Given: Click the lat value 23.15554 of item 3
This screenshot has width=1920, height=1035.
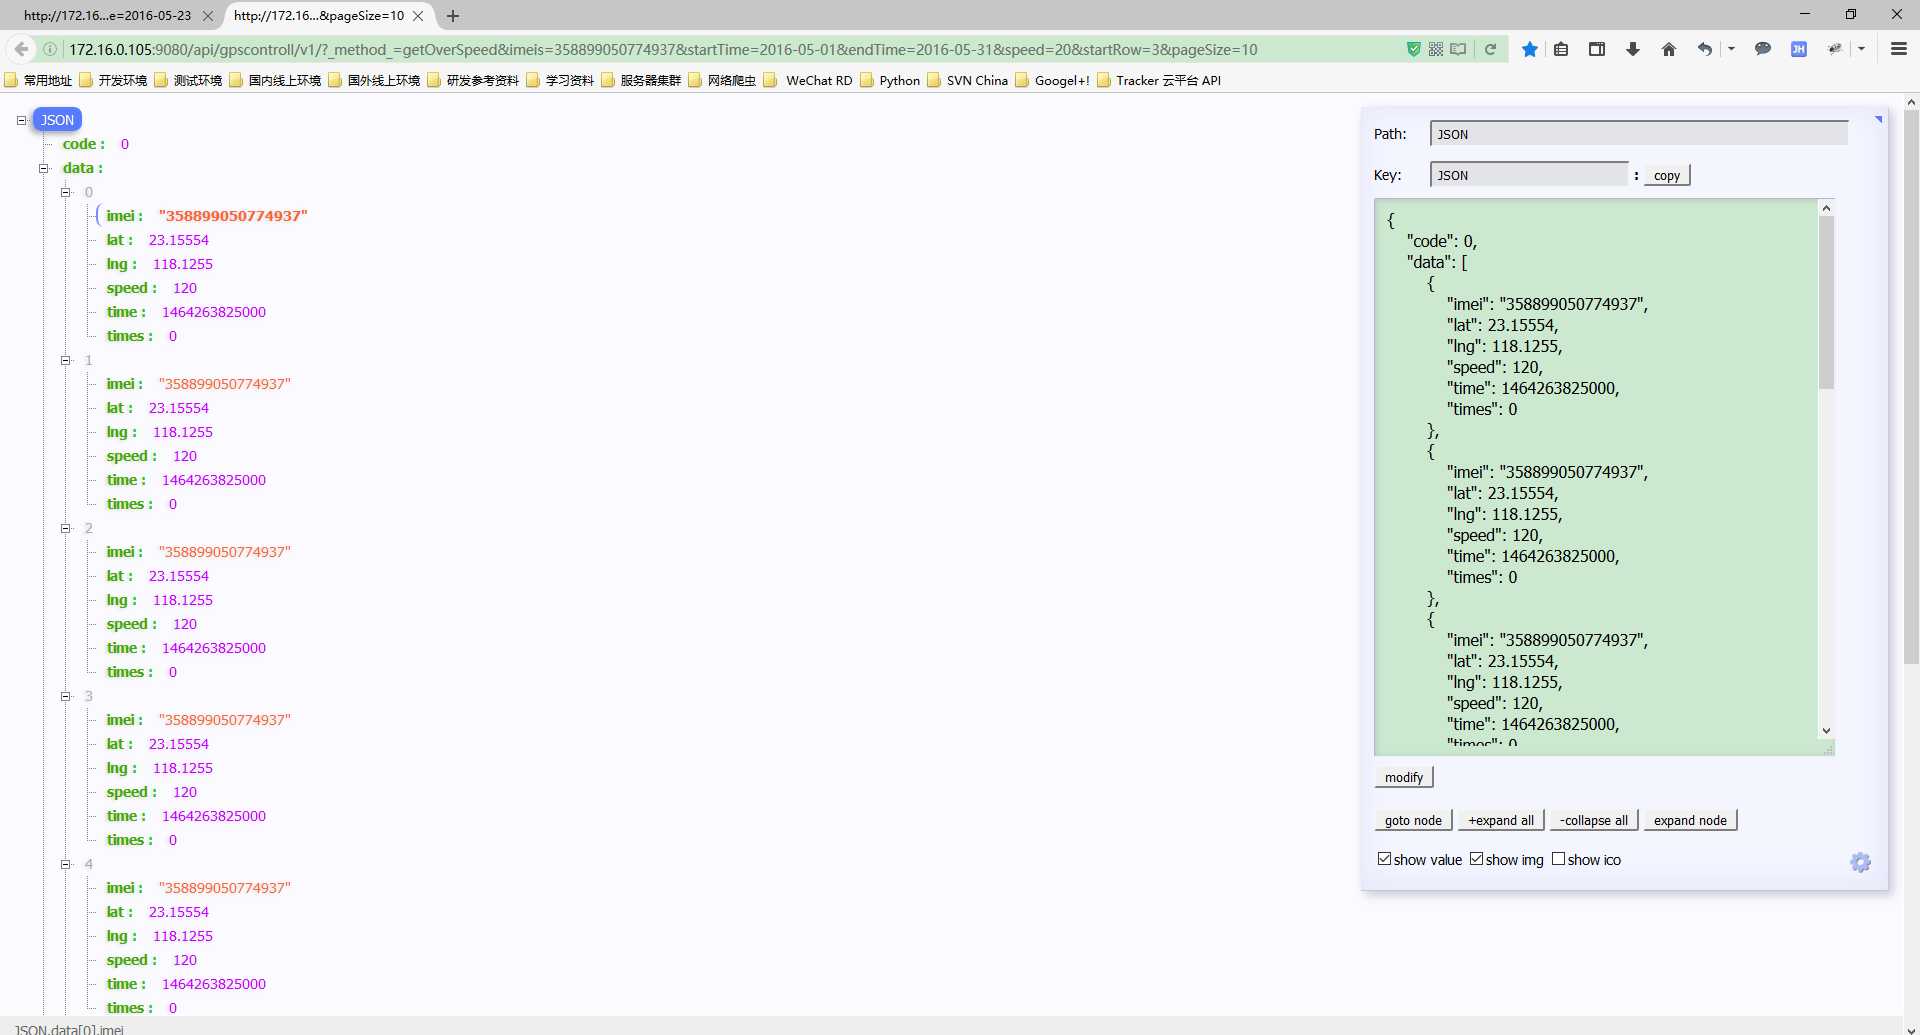Looking at the screenshot, I should tap(179, 744).
